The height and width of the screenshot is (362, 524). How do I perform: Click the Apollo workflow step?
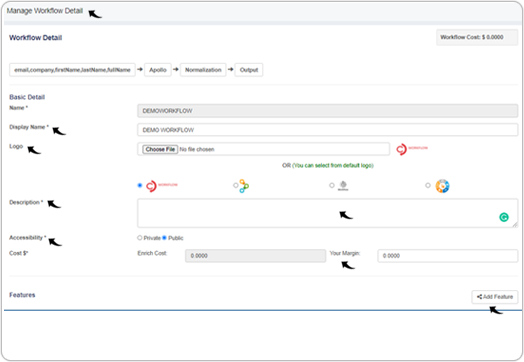coord(158,70)
